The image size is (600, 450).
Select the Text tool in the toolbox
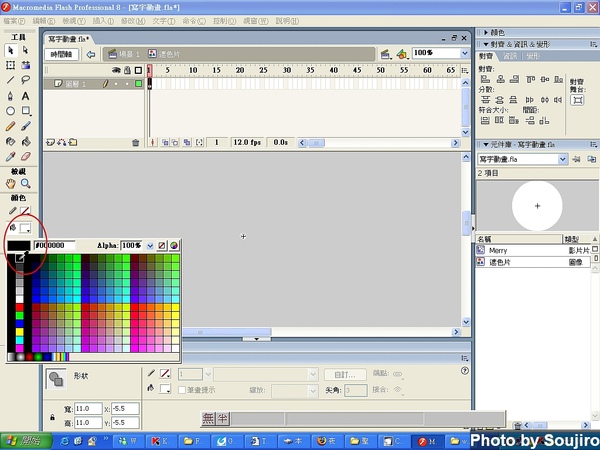[x=26, y=95]
